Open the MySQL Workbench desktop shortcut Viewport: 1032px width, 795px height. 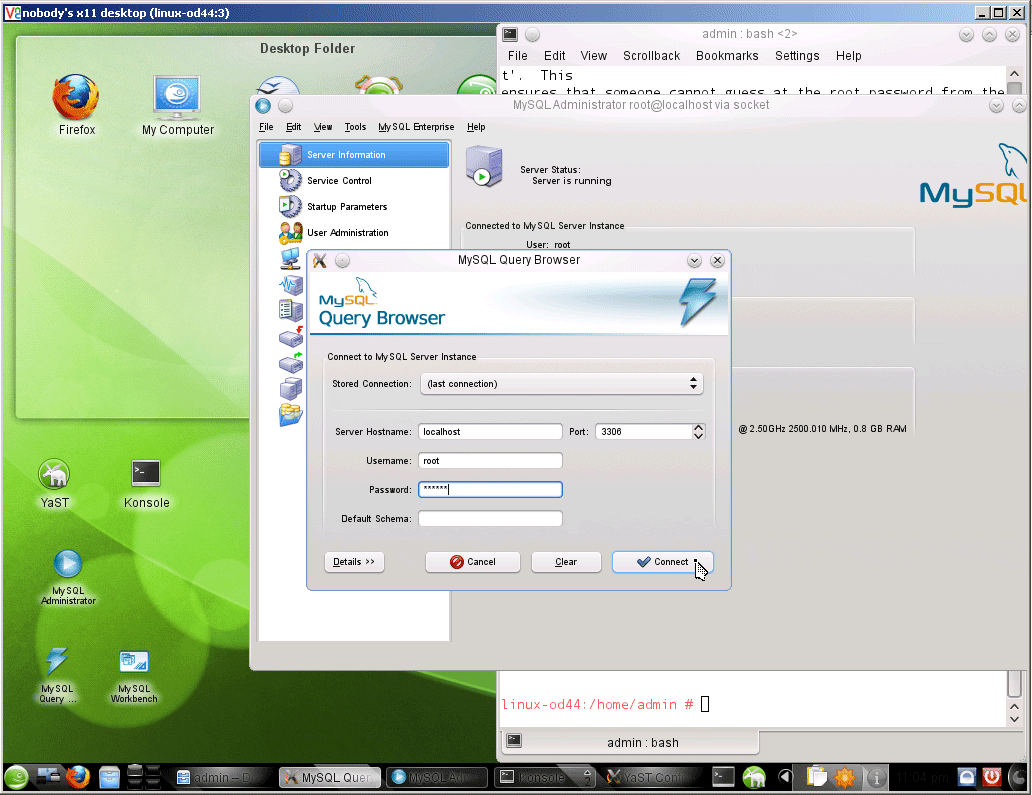pyautogui.click(x=134, y=675)
